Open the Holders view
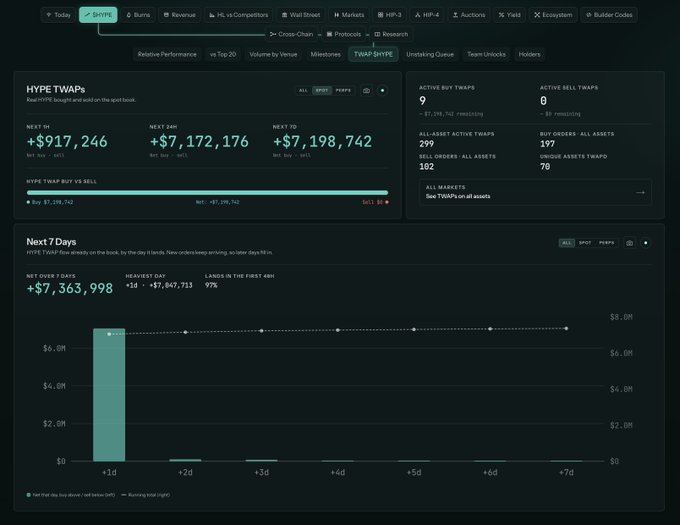This screenshot has height=525, width=680. click(x=530, y=54)
